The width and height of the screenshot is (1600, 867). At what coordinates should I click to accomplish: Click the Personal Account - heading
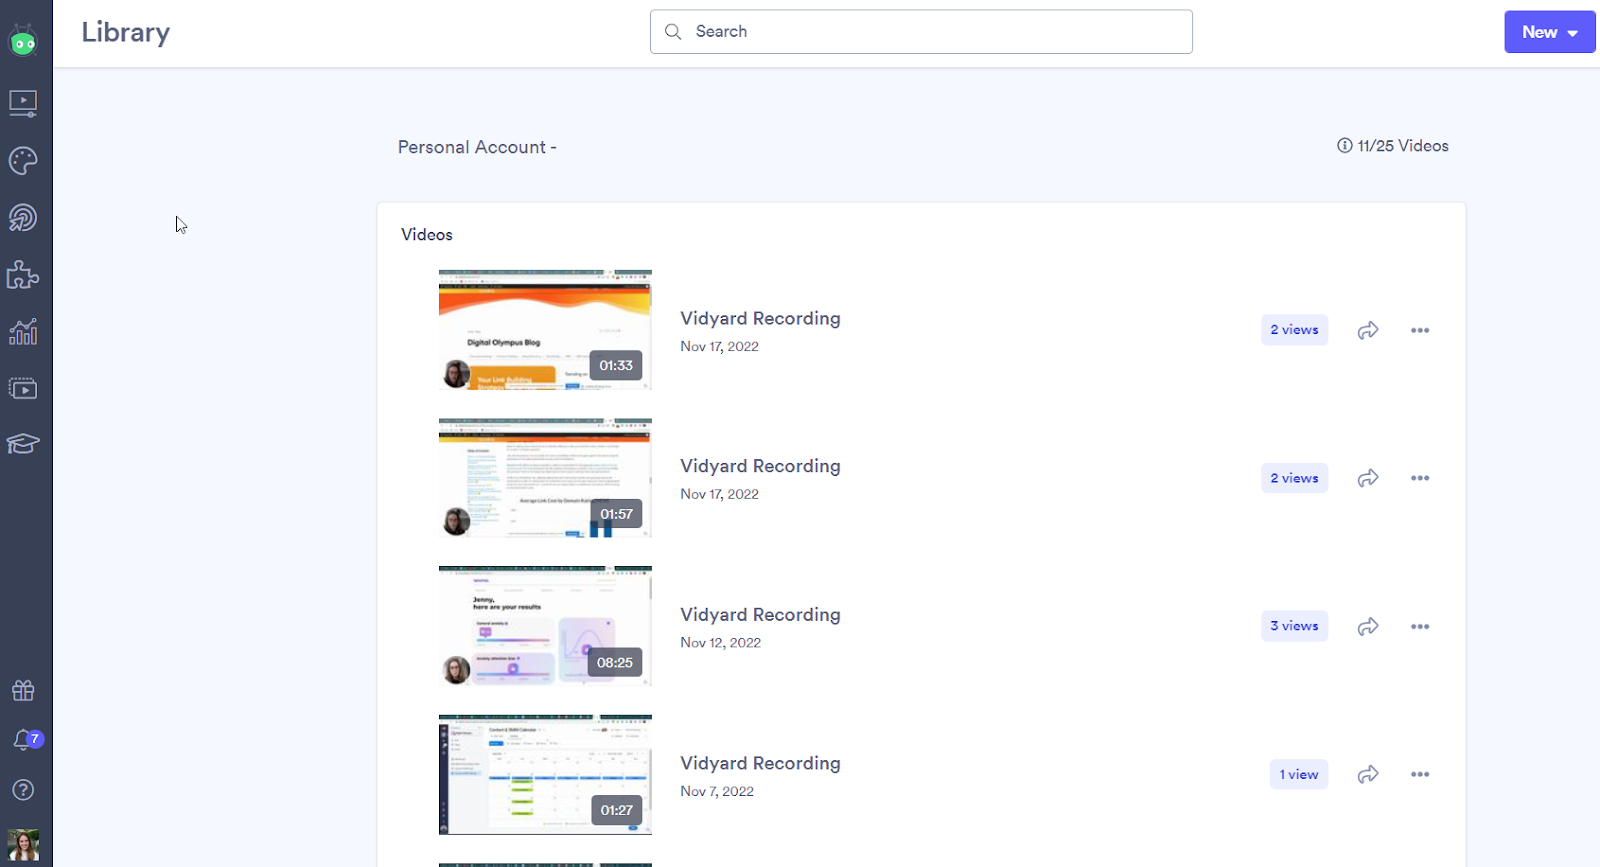click(x=477, y=147)
